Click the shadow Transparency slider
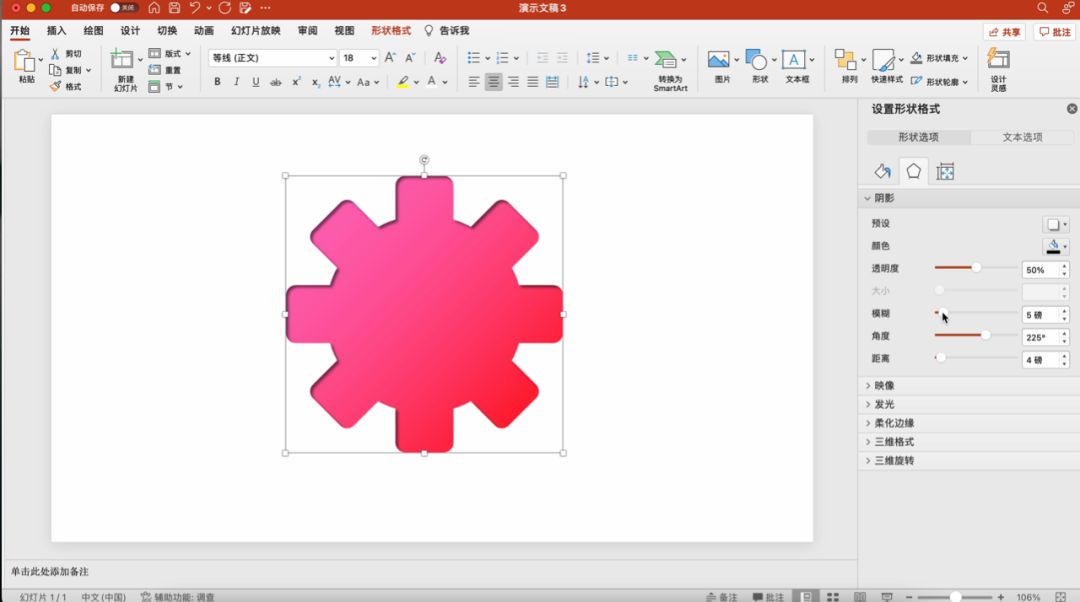The width and height of the screenshot is (1080, 602). coord(975,267)
